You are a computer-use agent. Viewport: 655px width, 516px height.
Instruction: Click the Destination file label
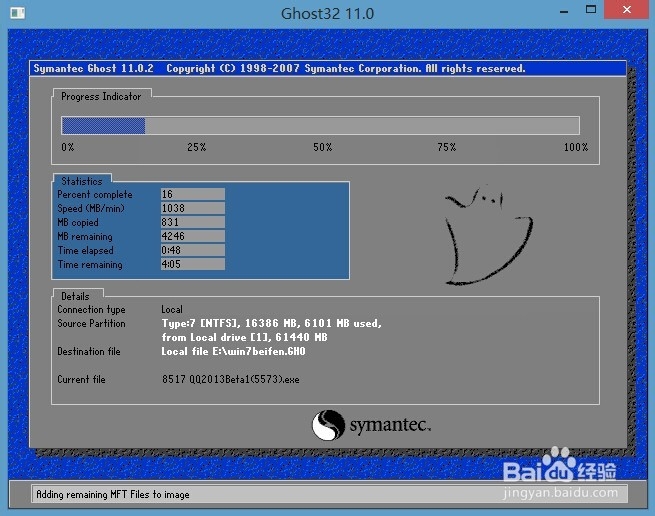tap(89, 351)
